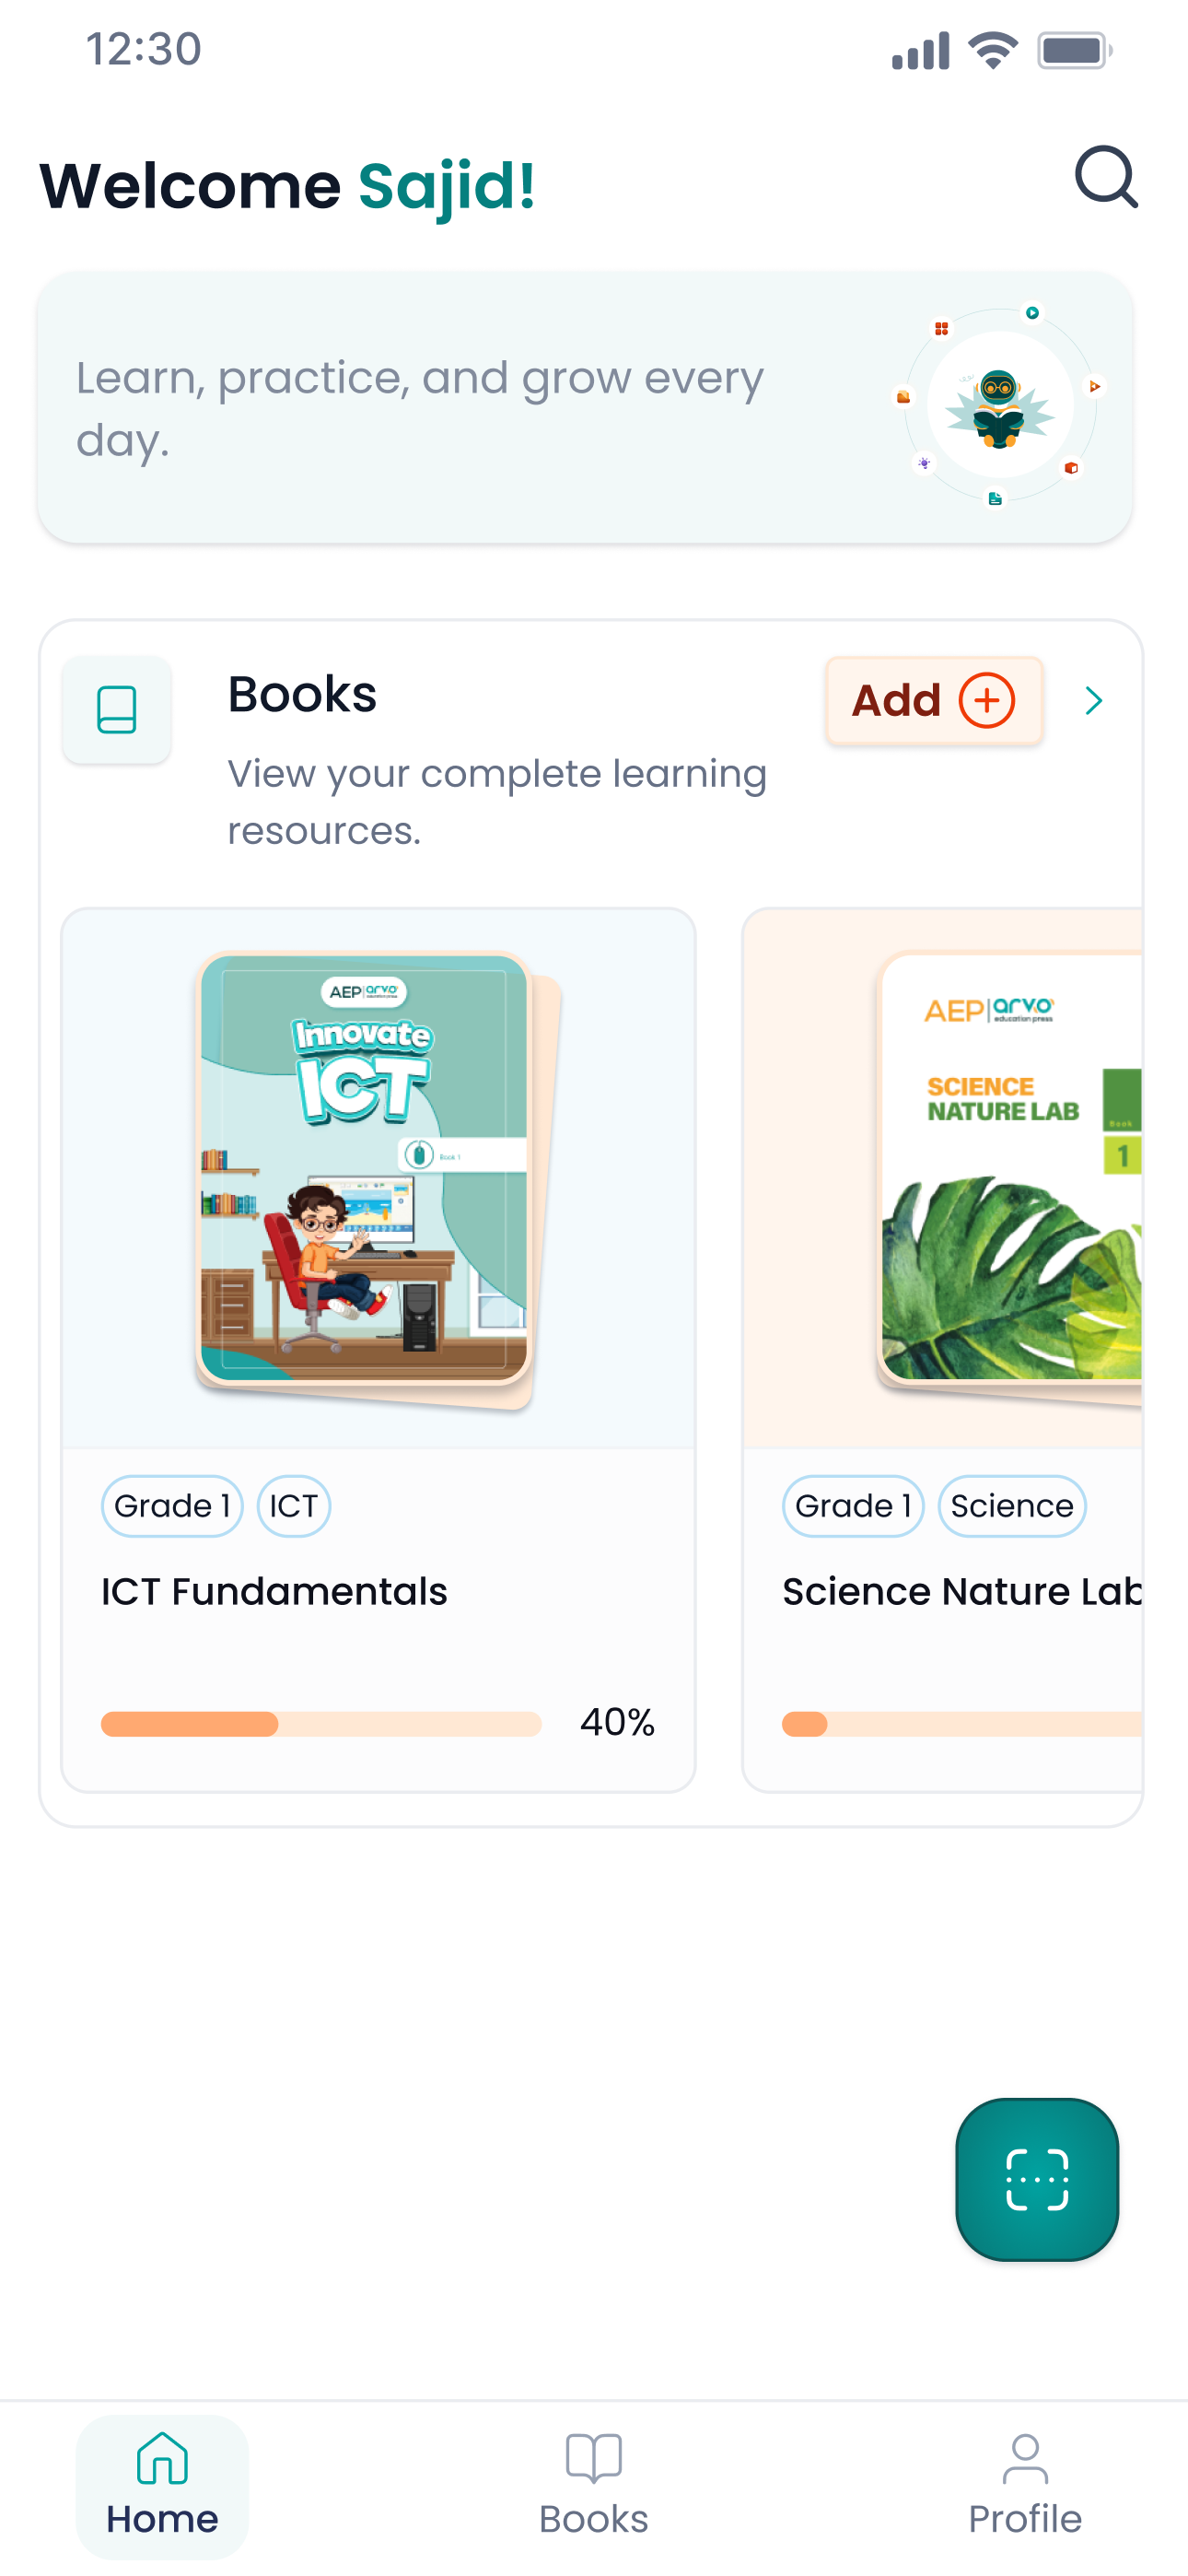Switch to the Profile tab label

[x=1025, y=2518]
